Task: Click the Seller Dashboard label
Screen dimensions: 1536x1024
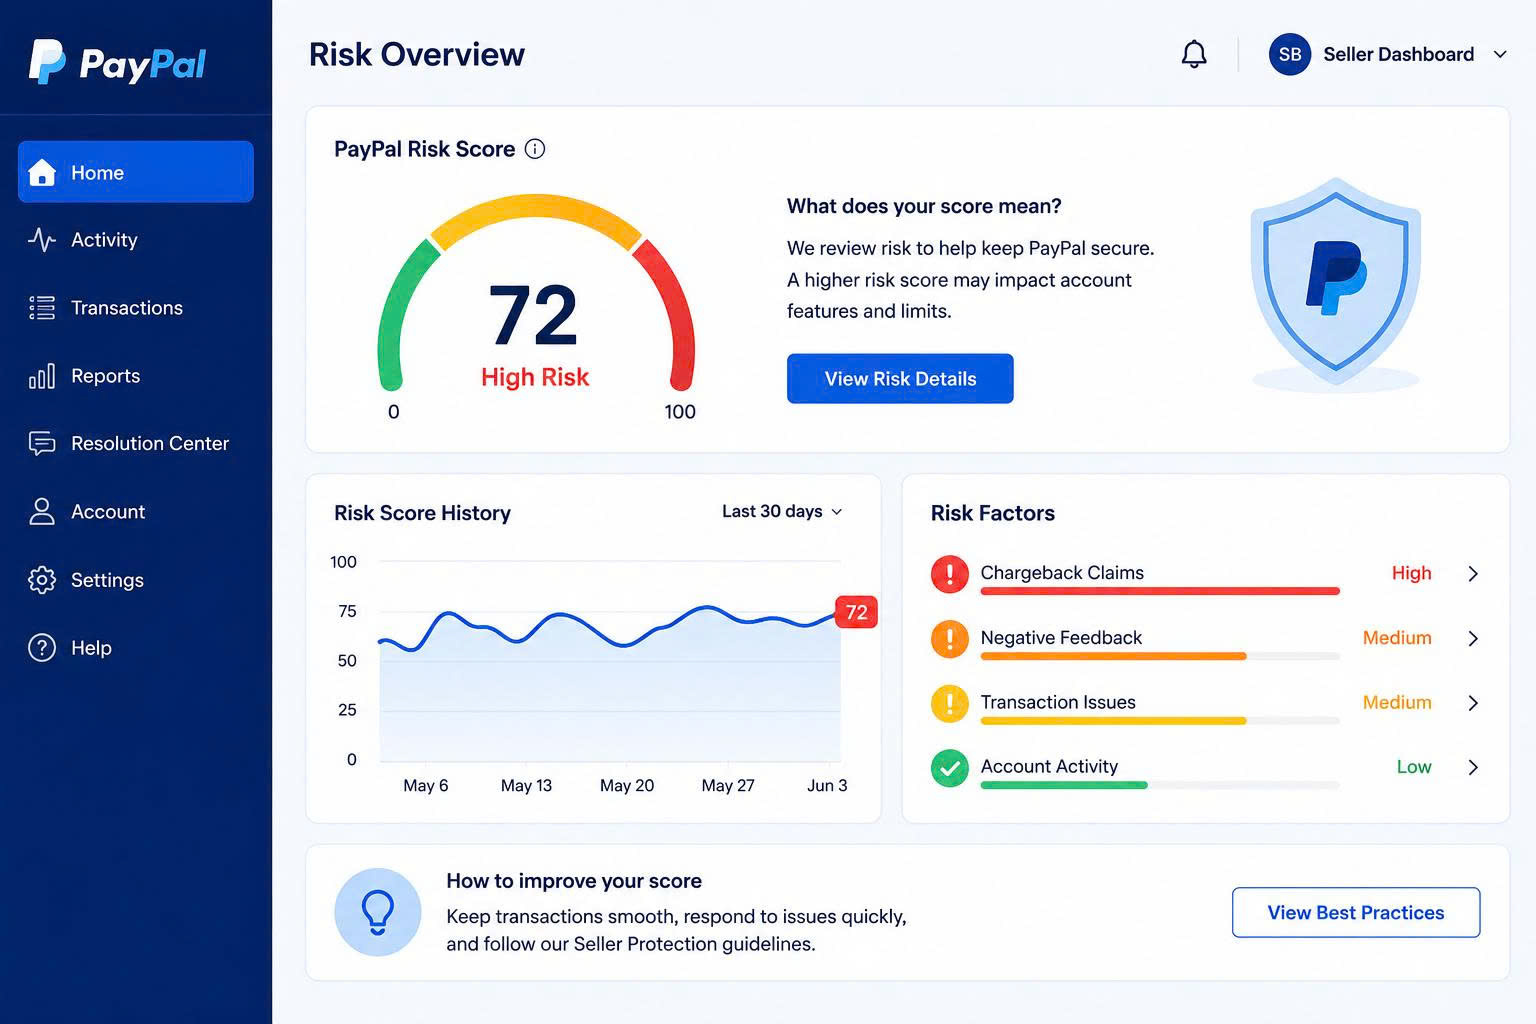Action: click(x=1398, y=54)
